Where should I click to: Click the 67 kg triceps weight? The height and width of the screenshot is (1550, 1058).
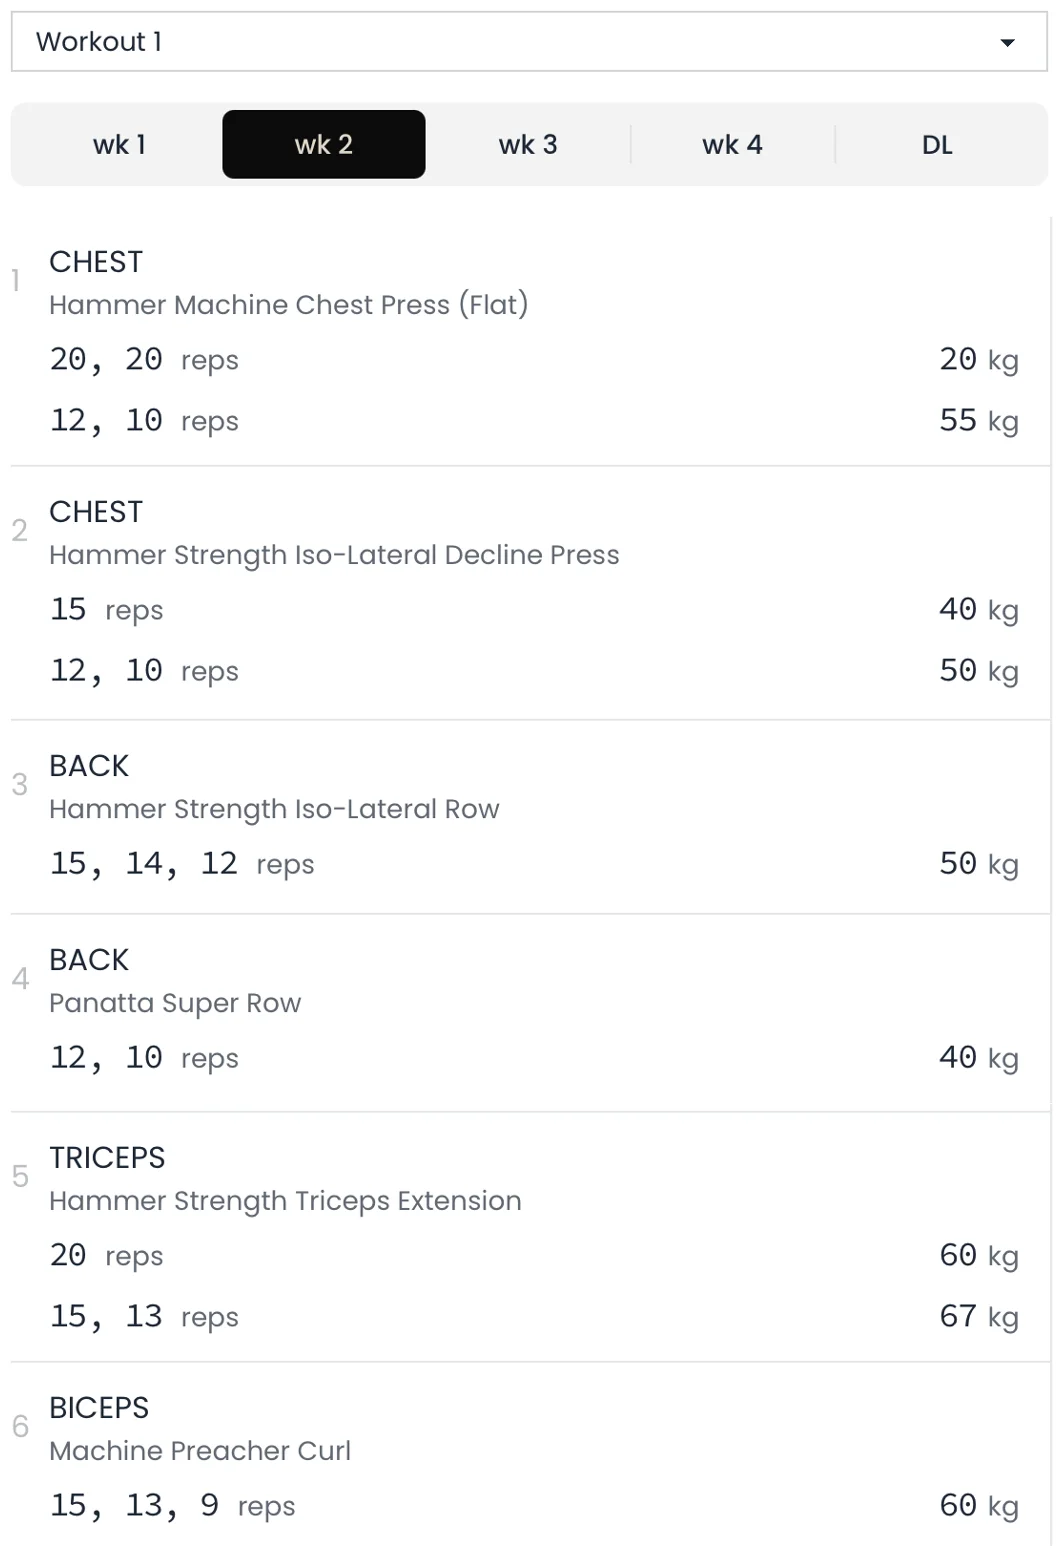(x=978, y=1317)
